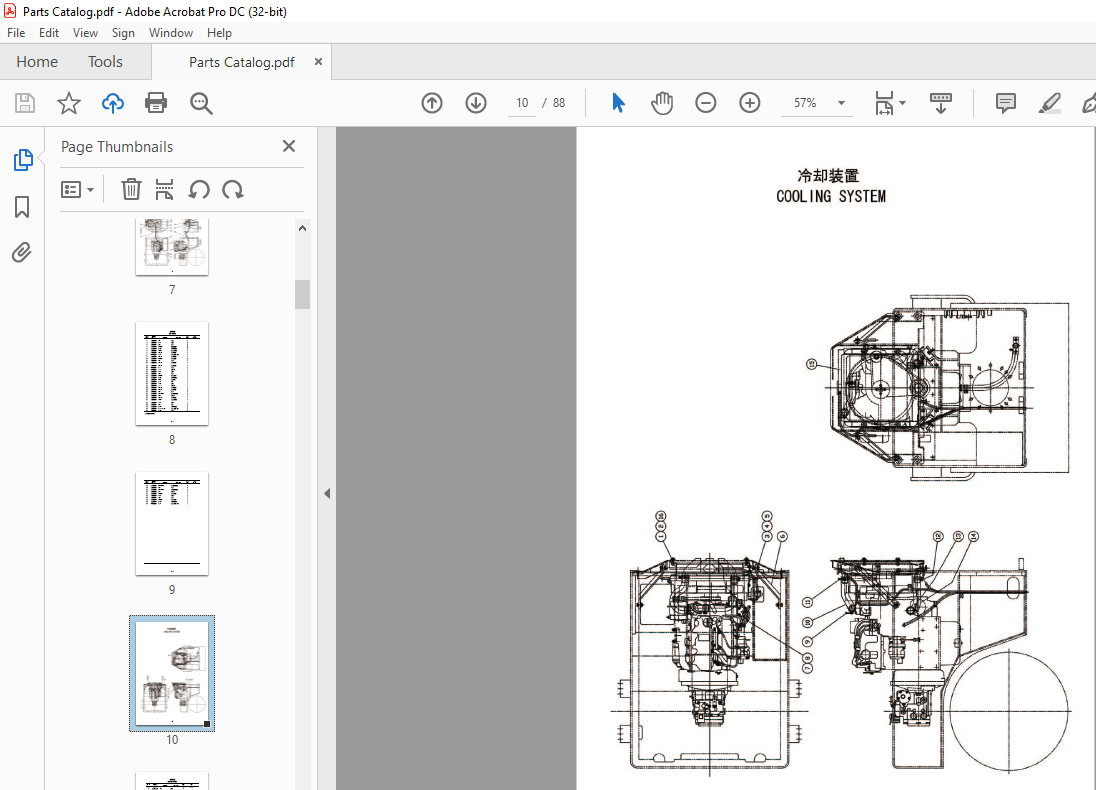Open the page fit options dropdown arrow
The width and height of the screenshot is (1096, 790).
point(902,103)
